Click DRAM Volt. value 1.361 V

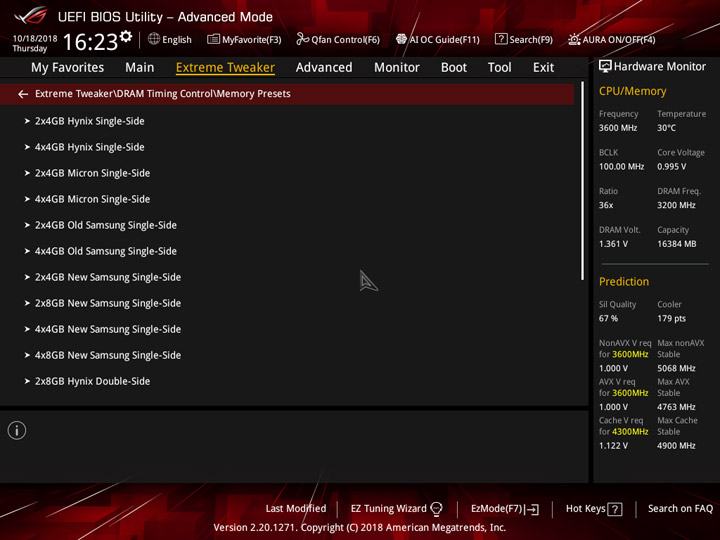pyautogui.click(x=613, y=244)
